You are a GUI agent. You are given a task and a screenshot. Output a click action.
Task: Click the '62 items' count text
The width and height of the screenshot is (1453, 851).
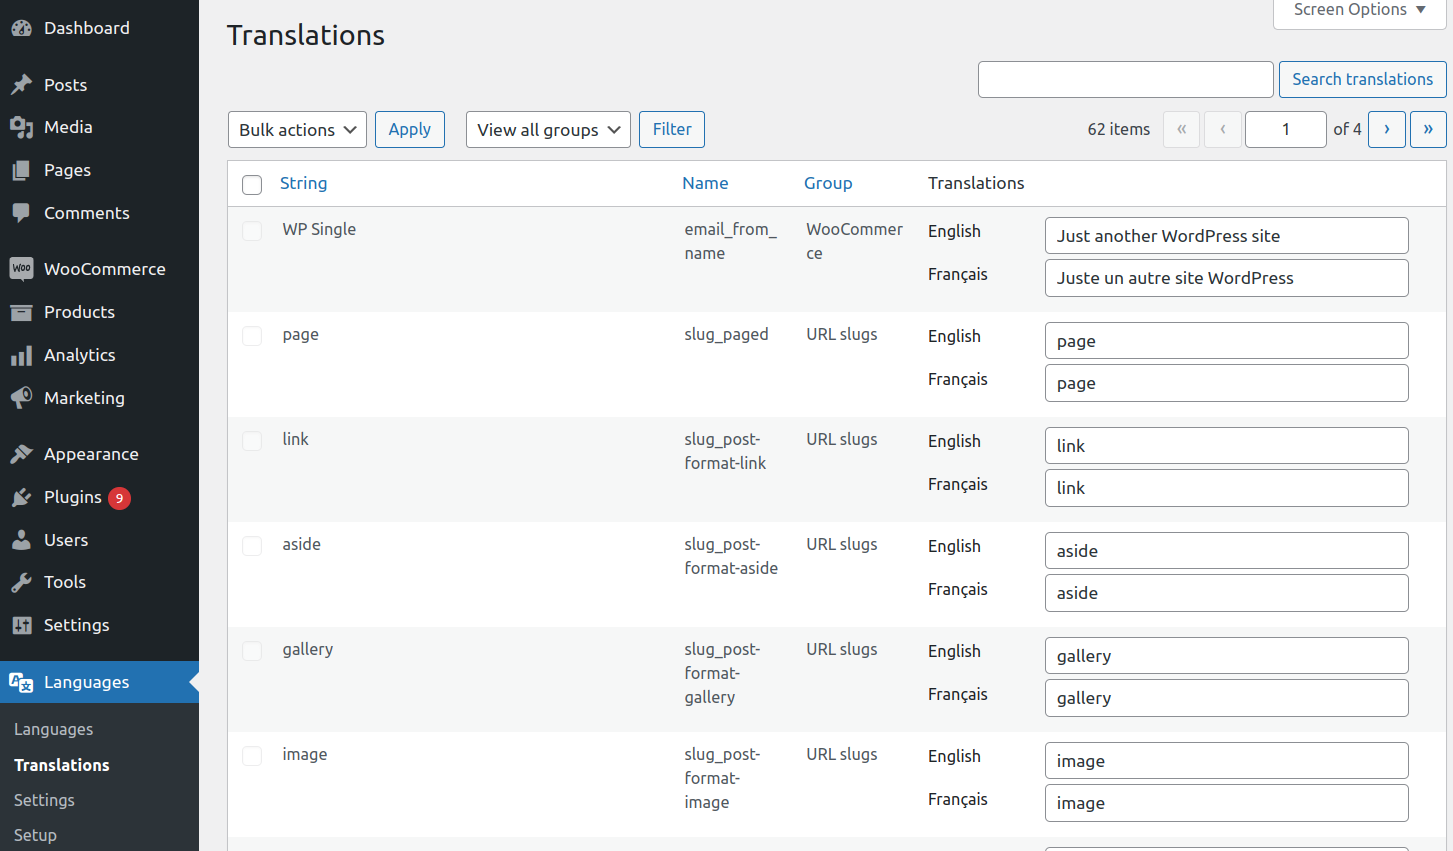click(x=1119, y=129)
